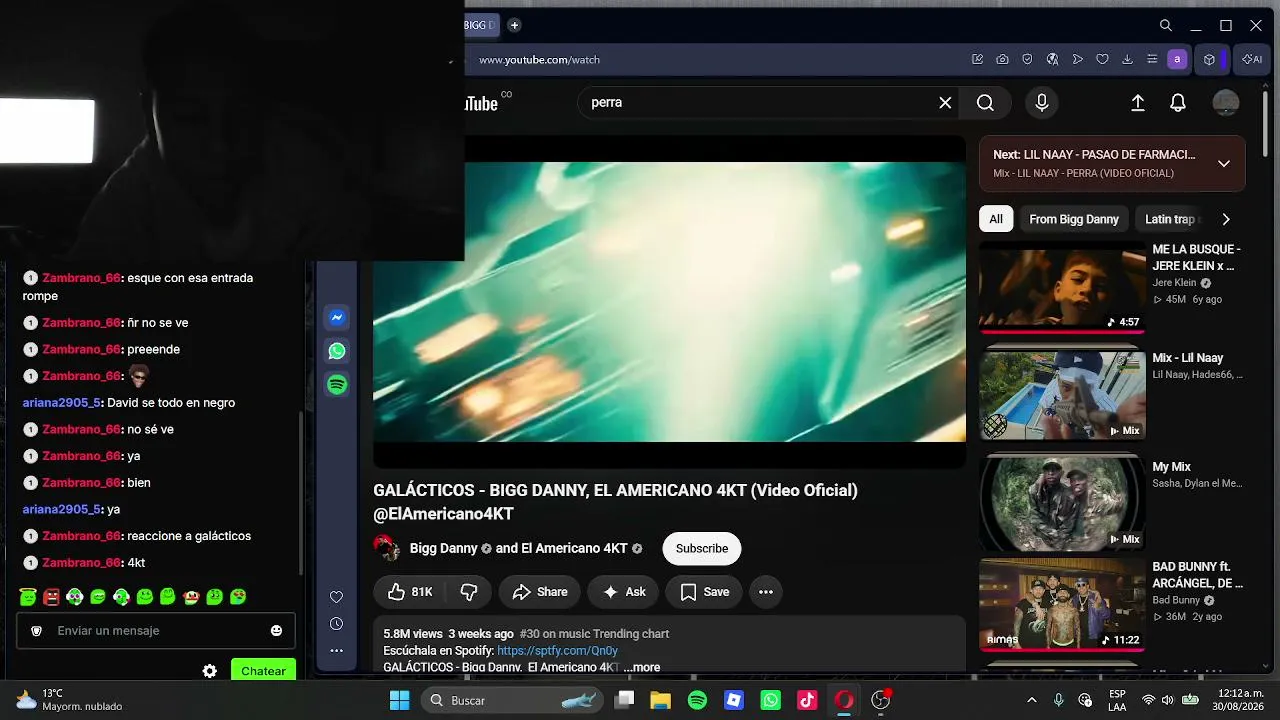Screen dimensions: 1280x720
Task: Open the BAD BUNNY ft. ARCÁNGEL video thumbnail
Action: (x=1062, y=604)
